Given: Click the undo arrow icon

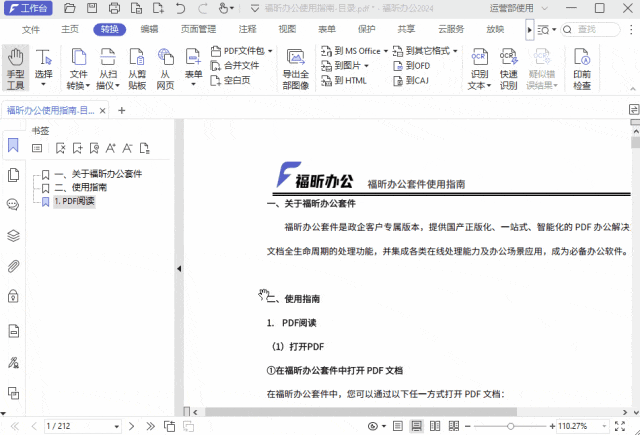Looking at the screenshot, I should [x=180, y=8].
